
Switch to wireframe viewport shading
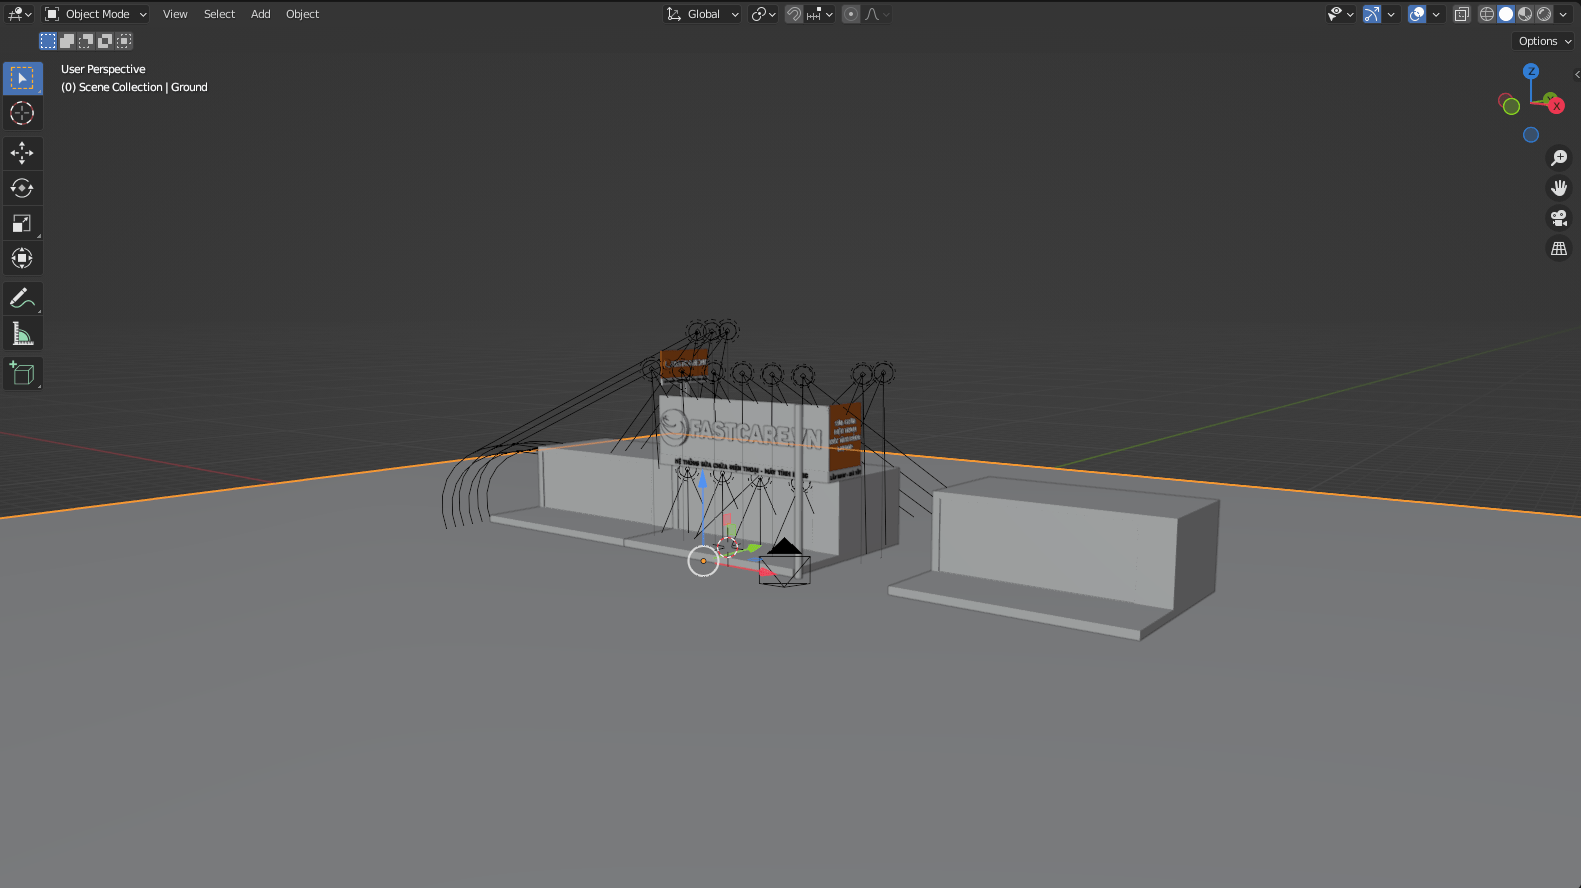point(1487,14)
